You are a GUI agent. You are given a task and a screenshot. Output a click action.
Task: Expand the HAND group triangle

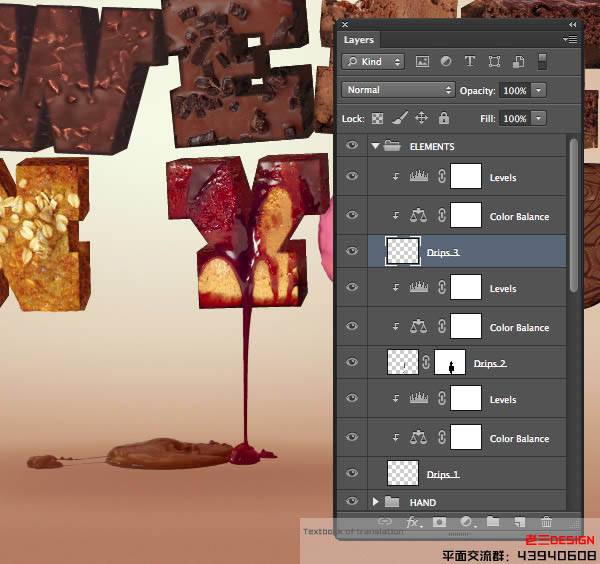(x=376, y=501)
